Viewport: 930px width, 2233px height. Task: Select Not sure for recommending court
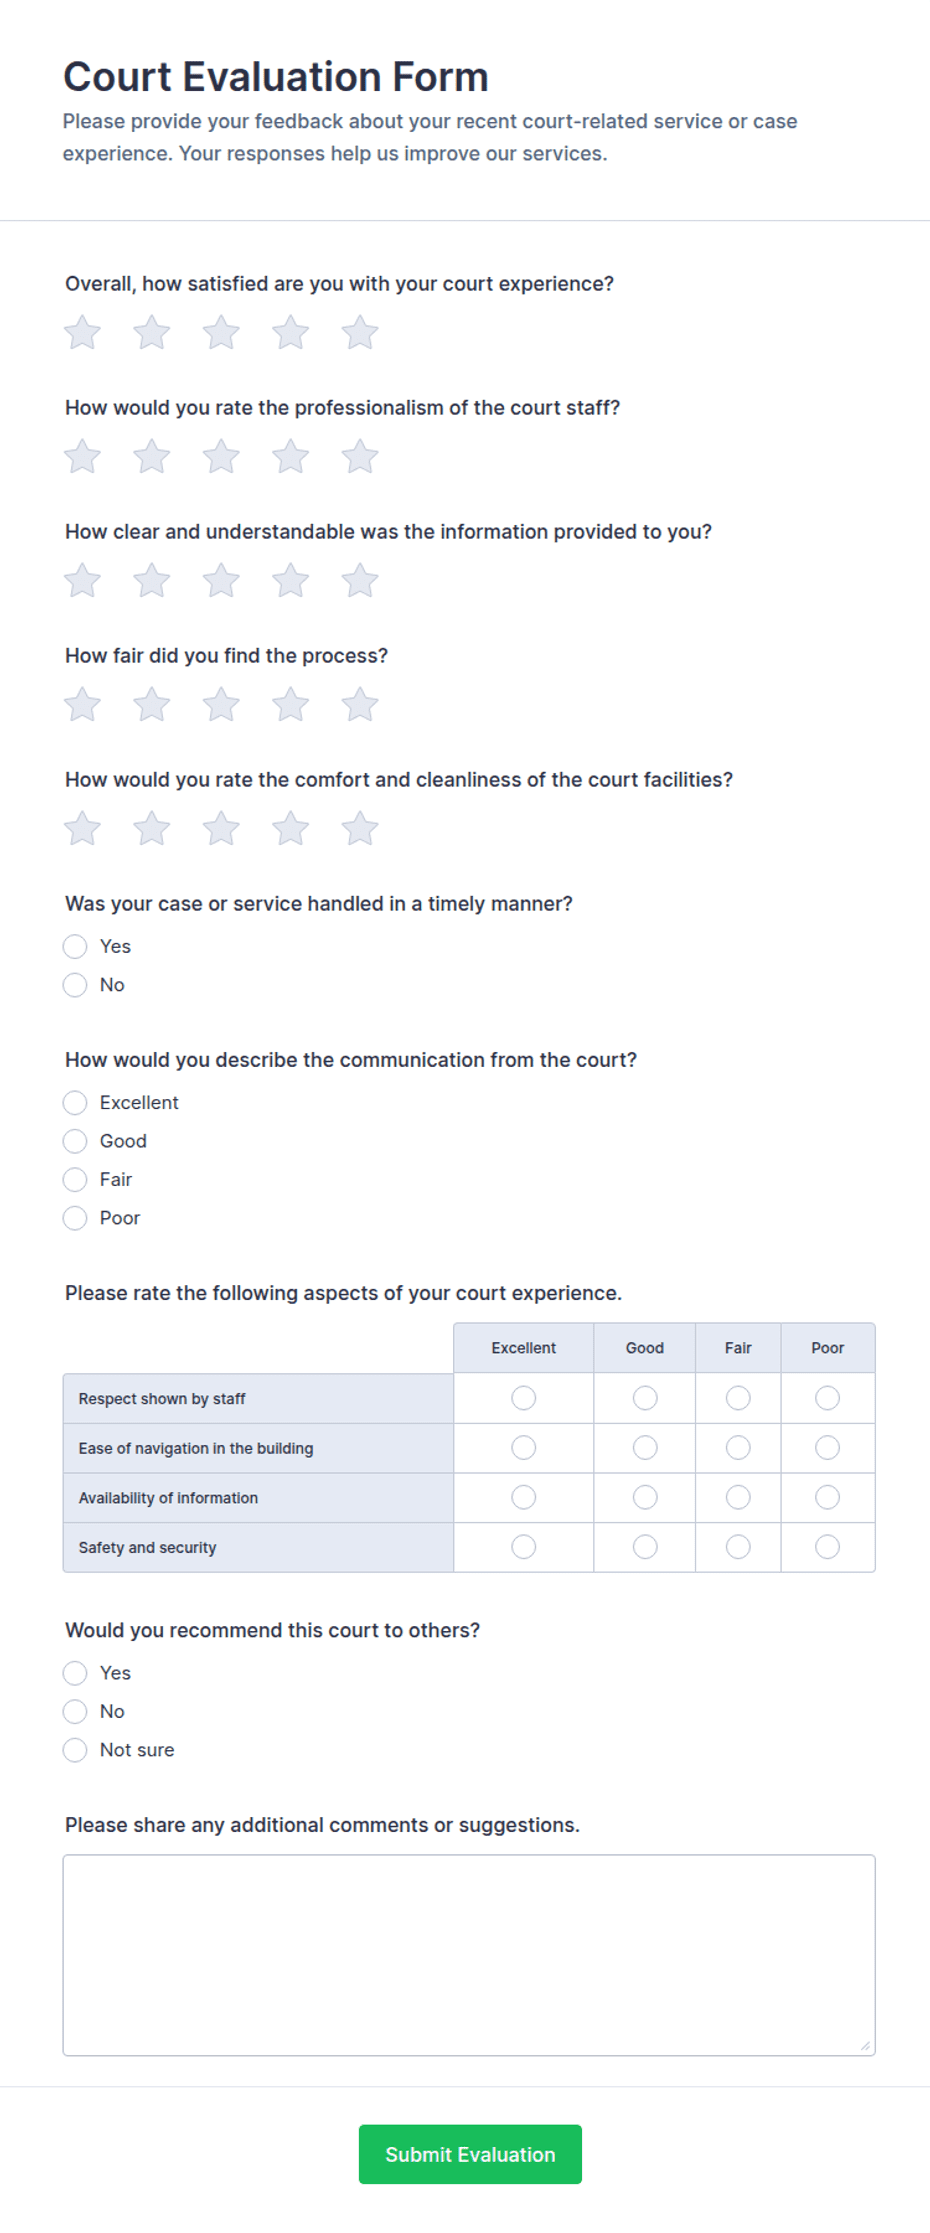tap(75, 1750)
